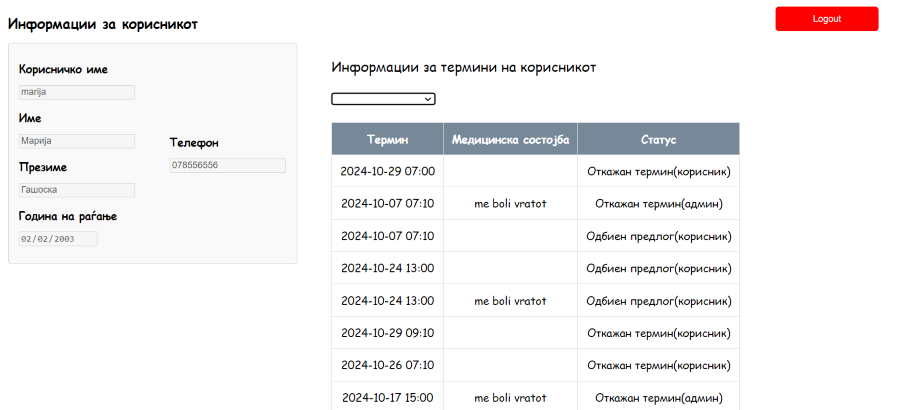Click the 2024-10-17 15:00 appointment cell
This screenshot has width=900, height=410.
[387, 397]
